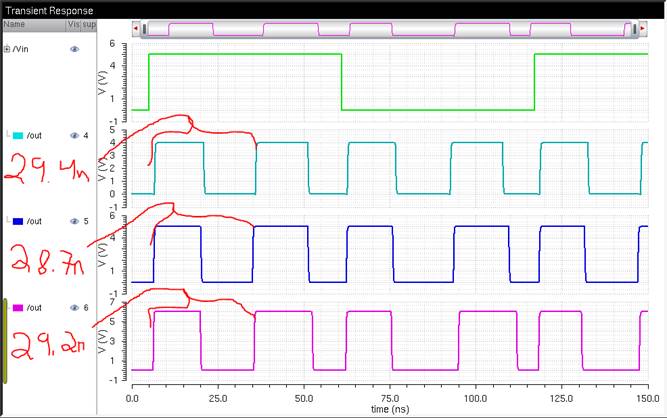667x418 pixels.
Task: Click the Vis column header
Action: [73, 25]
